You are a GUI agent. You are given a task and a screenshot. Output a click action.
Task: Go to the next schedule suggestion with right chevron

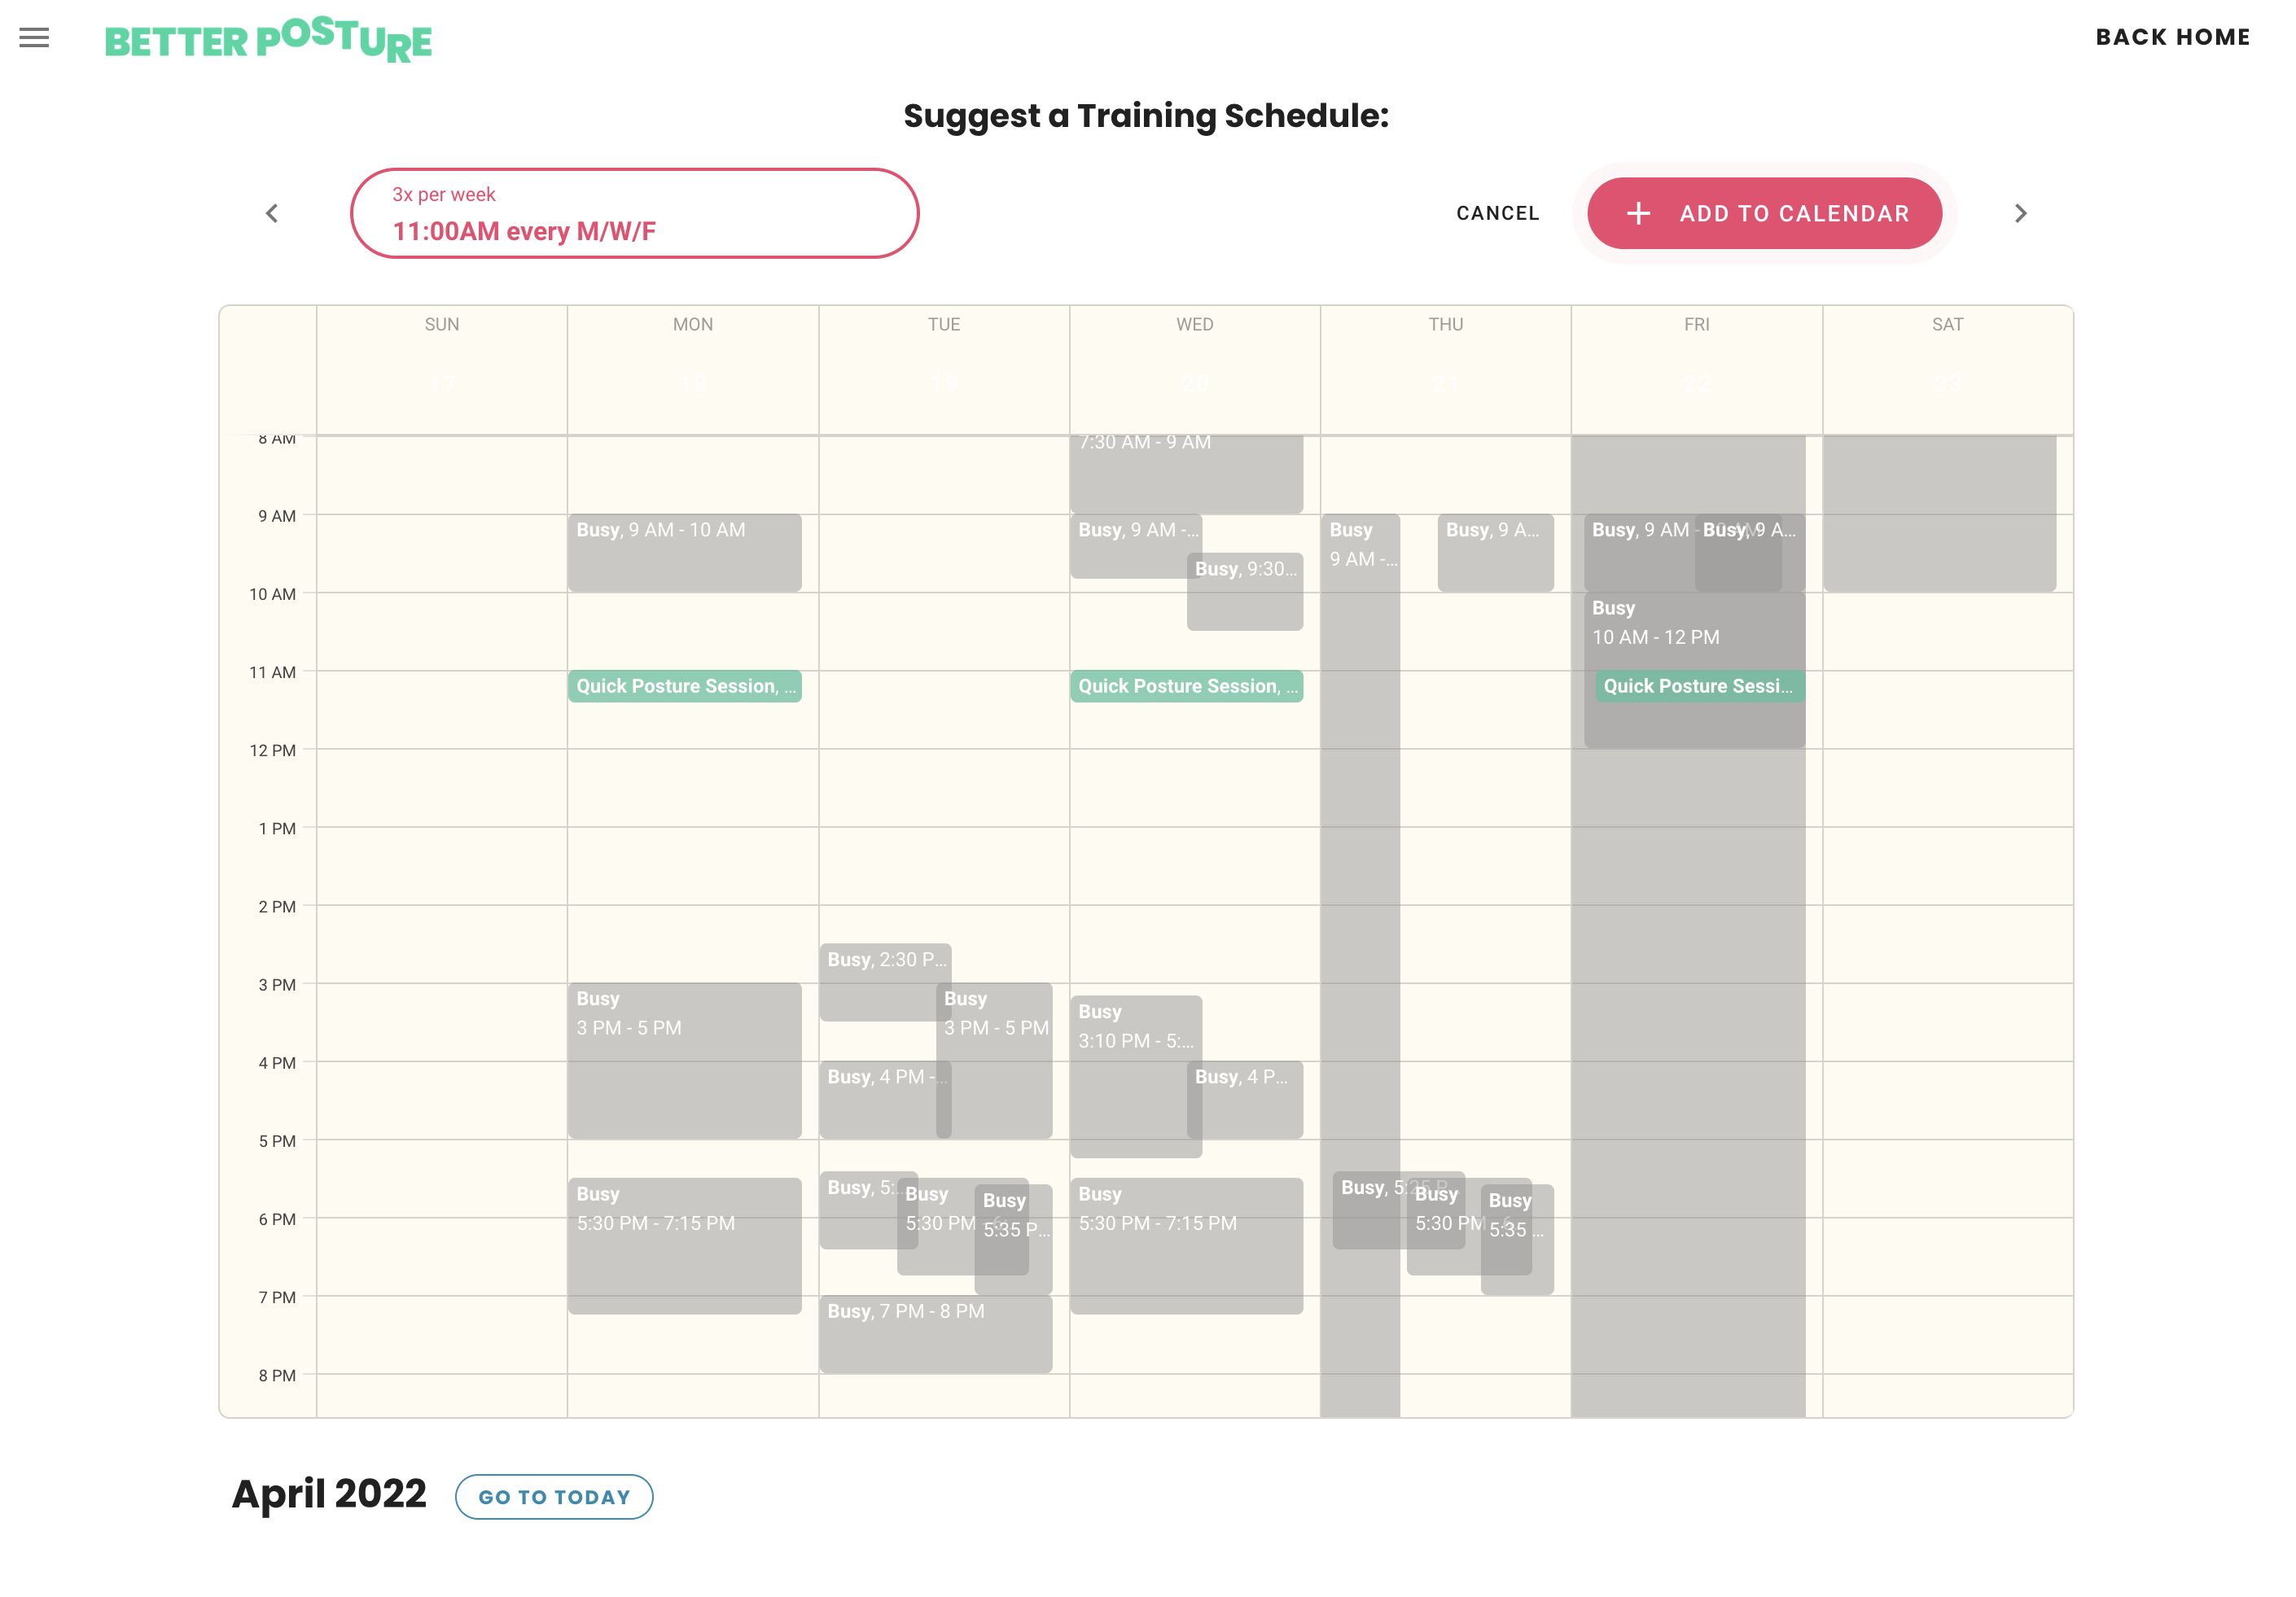coord(2020,213)
